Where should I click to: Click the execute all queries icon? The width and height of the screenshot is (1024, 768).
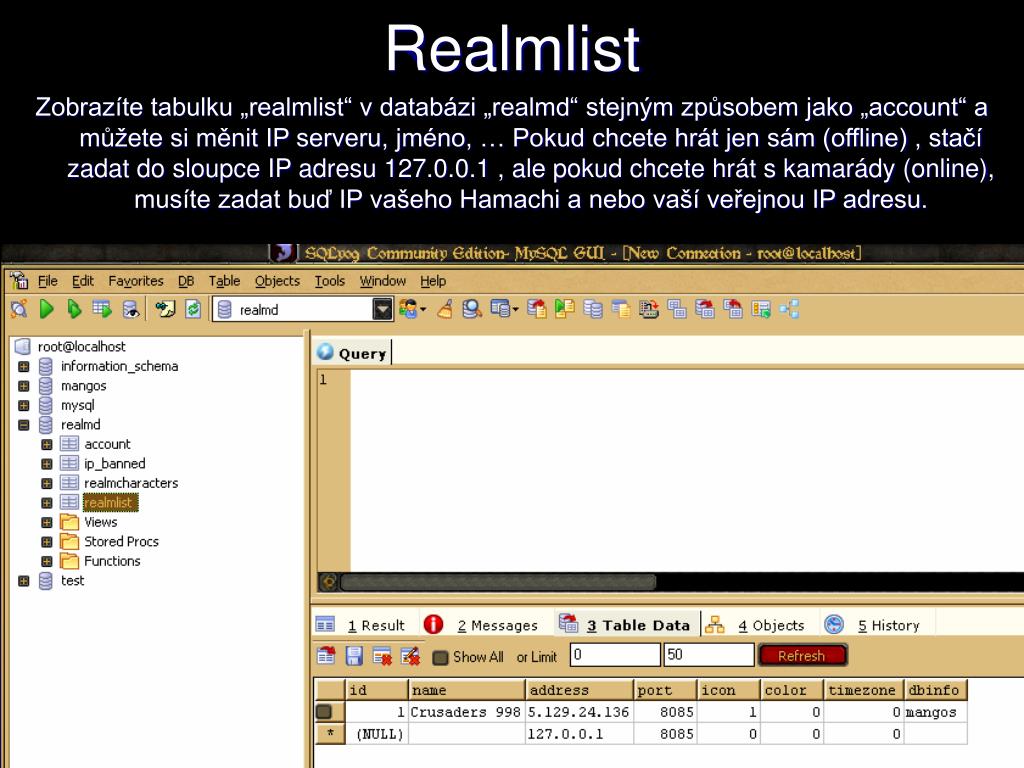[74, 309]
